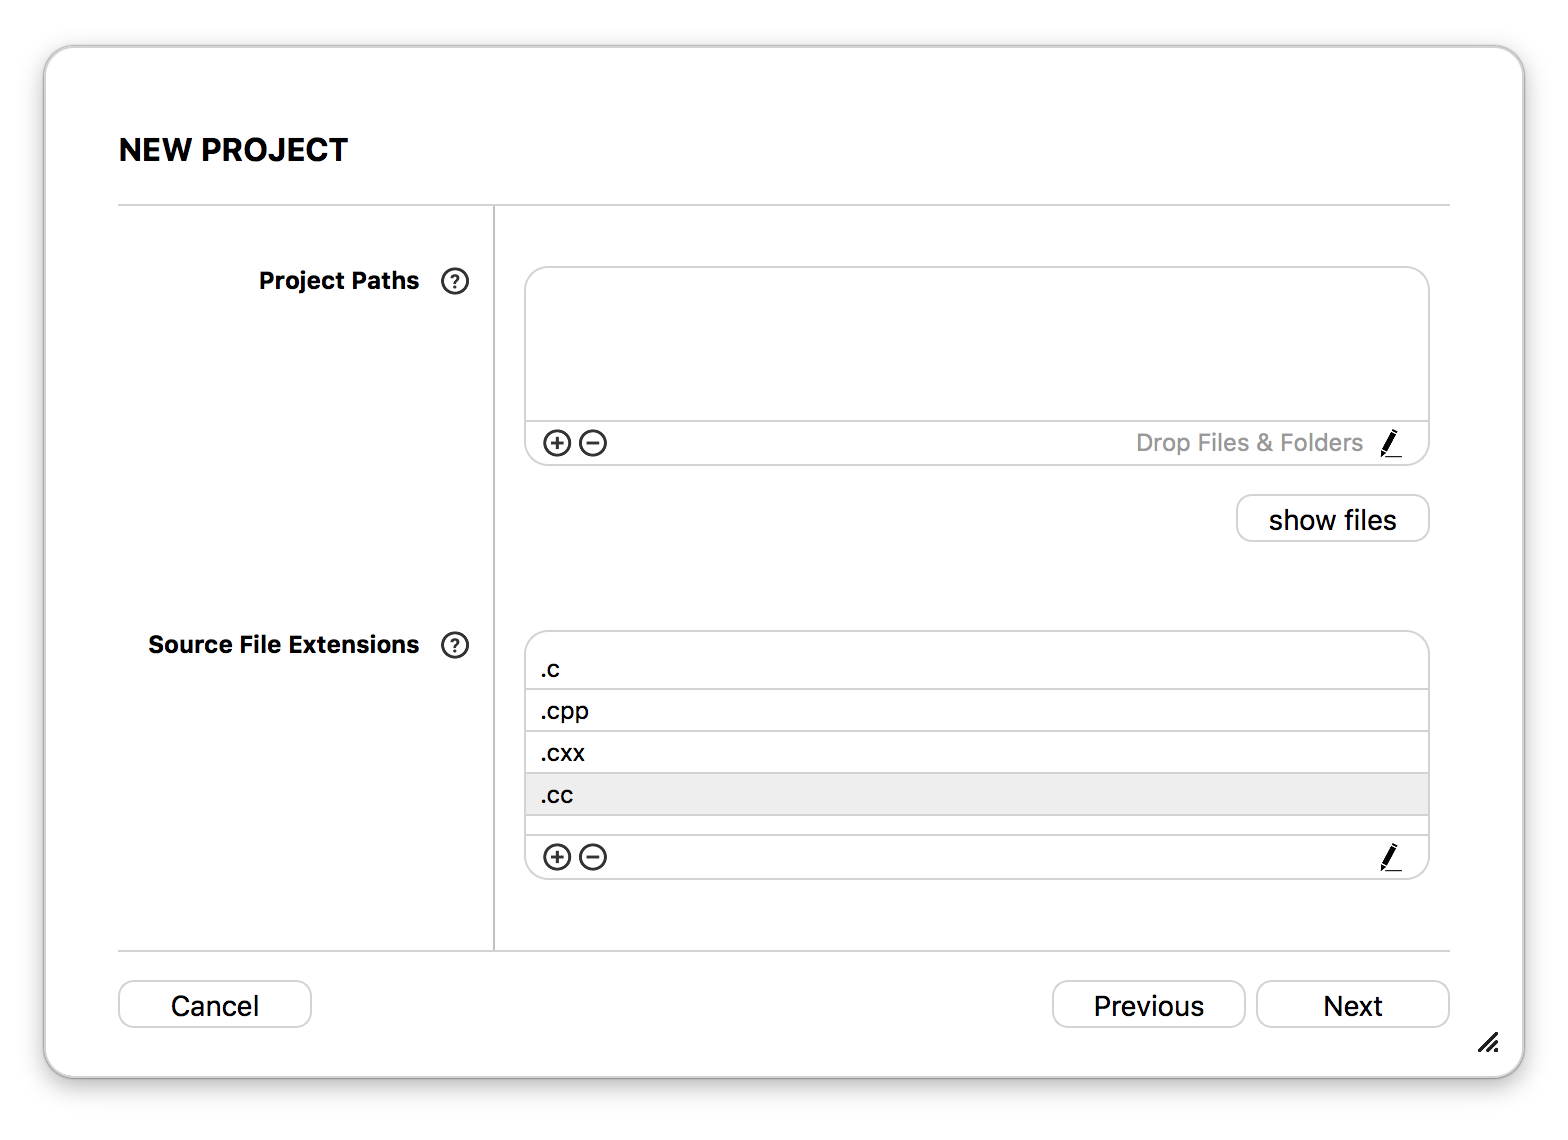This screenshot has width=1568, height=1140.
Task: Cancel the new project dialog
Action: 215,1005
